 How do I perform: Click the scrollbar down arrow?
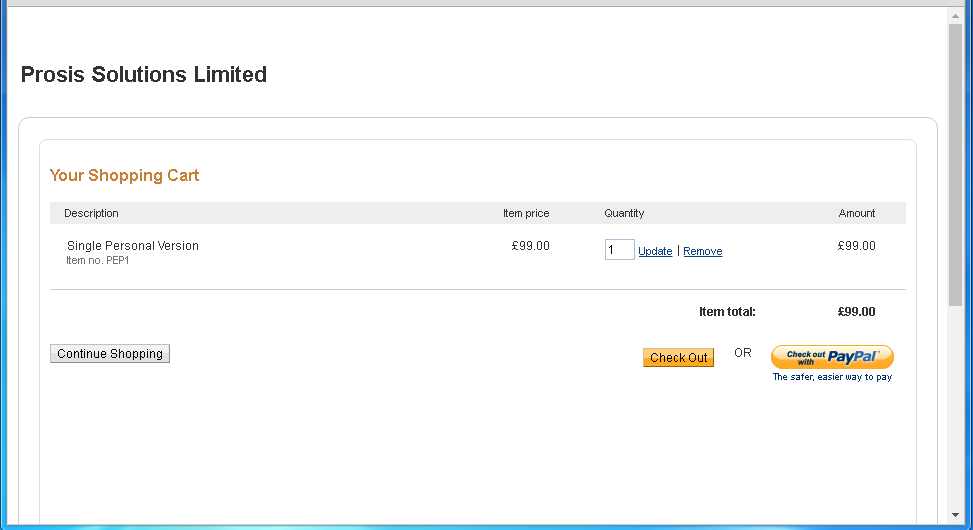tap(955, 515)
